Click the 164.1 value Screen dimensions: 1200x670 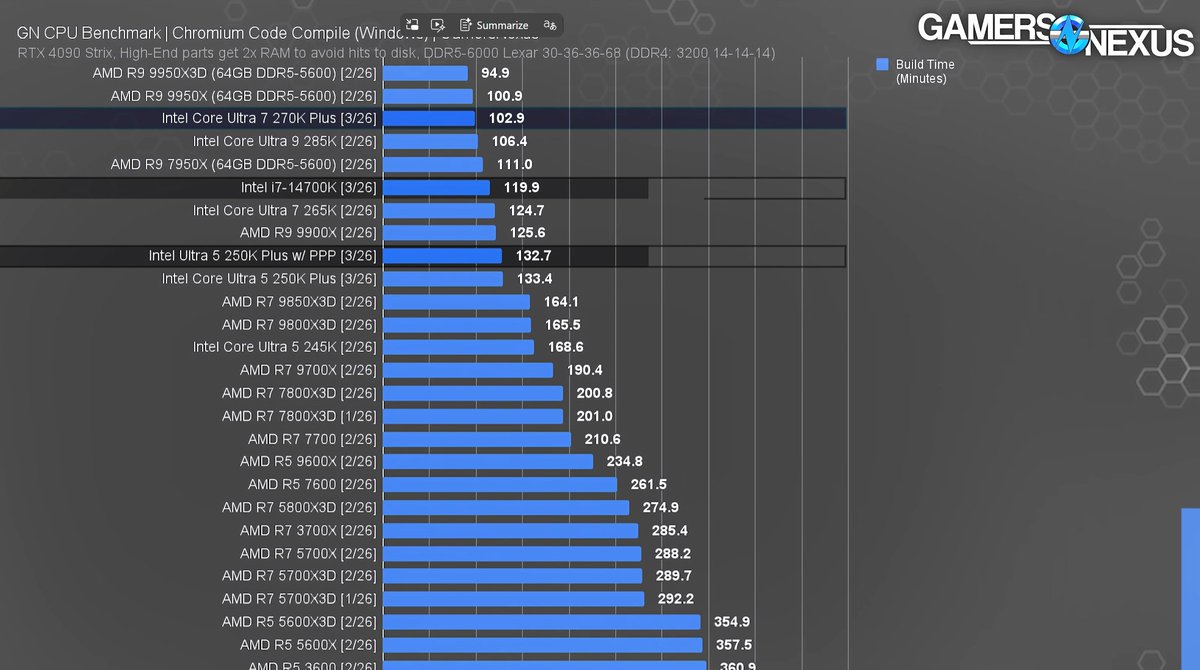[x=561, y=301]
